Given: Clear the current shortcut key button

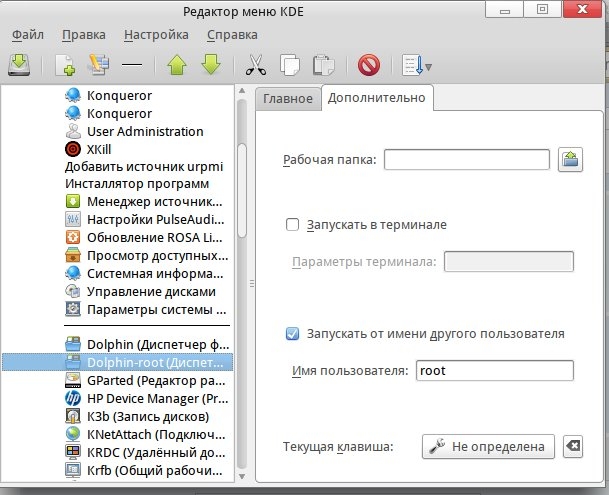Looking at the screenshot, I should (573, 446).
